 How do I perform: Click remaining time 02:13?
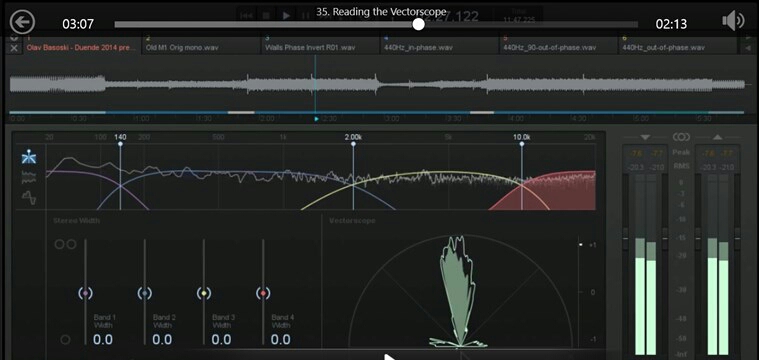point(671,24)
